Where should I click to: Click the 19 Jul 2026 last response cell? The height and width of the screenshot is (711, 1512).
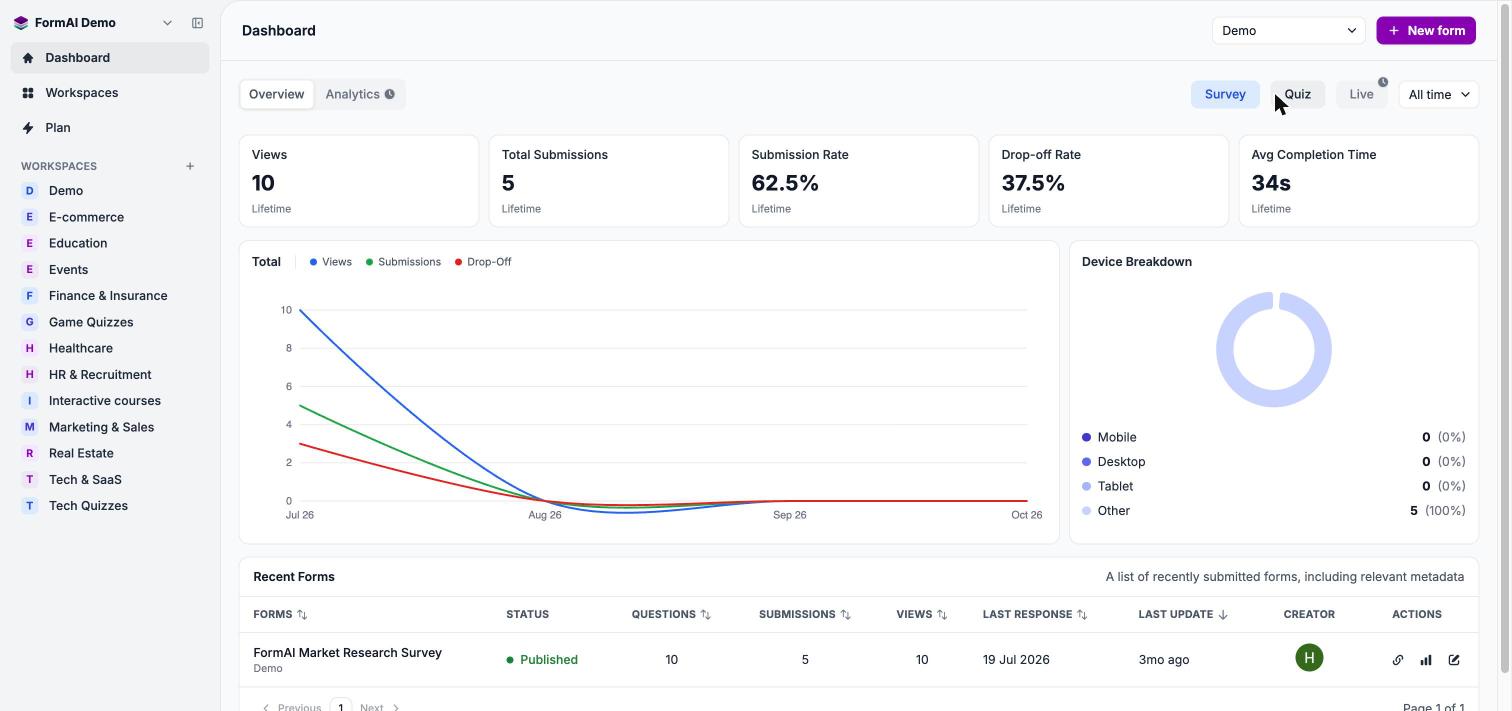click(1016, 660)
